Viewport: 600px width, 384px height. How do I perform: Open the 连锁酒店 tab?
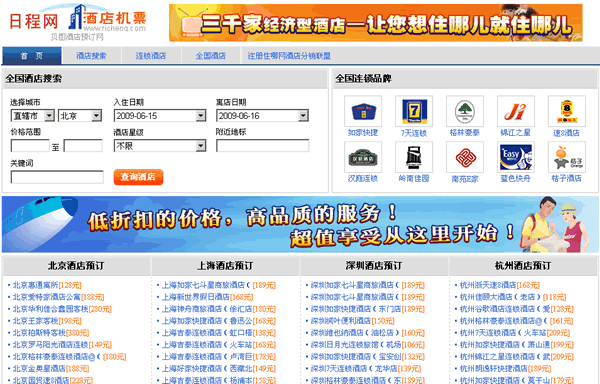[x=151, y=56]
